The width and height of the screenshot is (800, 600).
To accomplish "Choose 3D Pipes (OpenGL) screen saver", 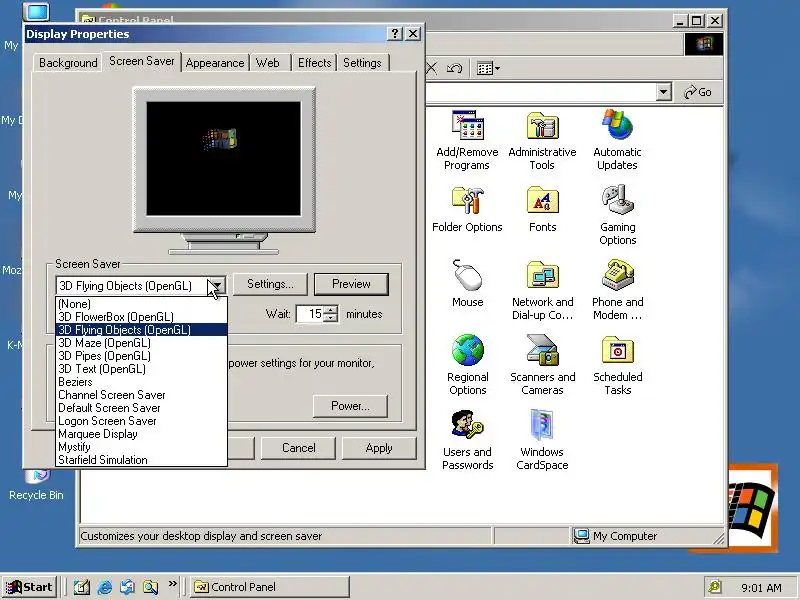I will 141,356.
